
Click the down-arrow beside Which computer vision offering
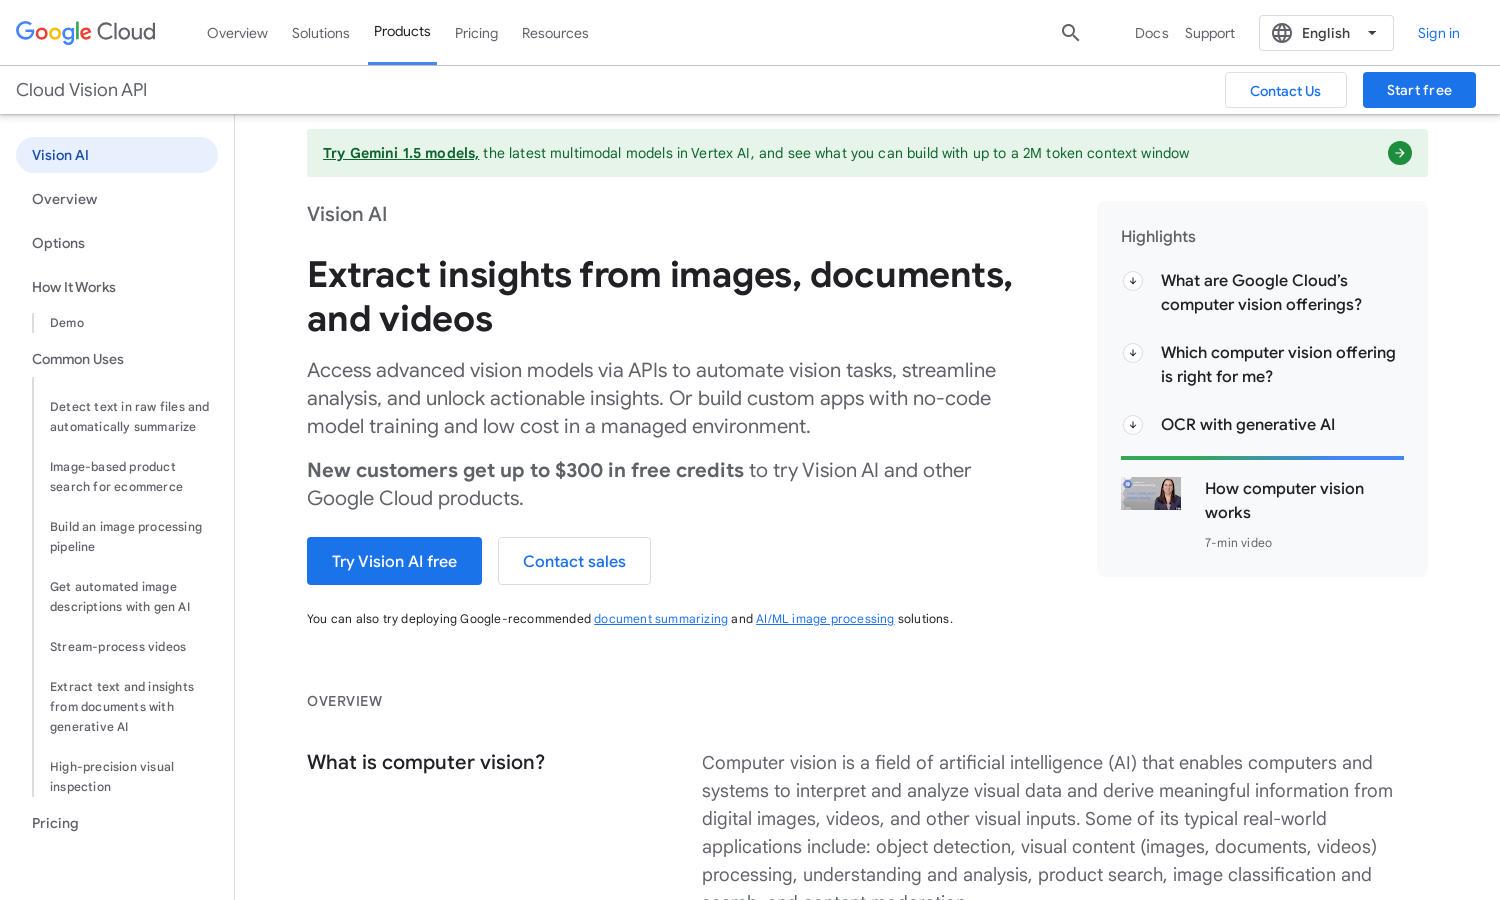tap(1133, 353)
